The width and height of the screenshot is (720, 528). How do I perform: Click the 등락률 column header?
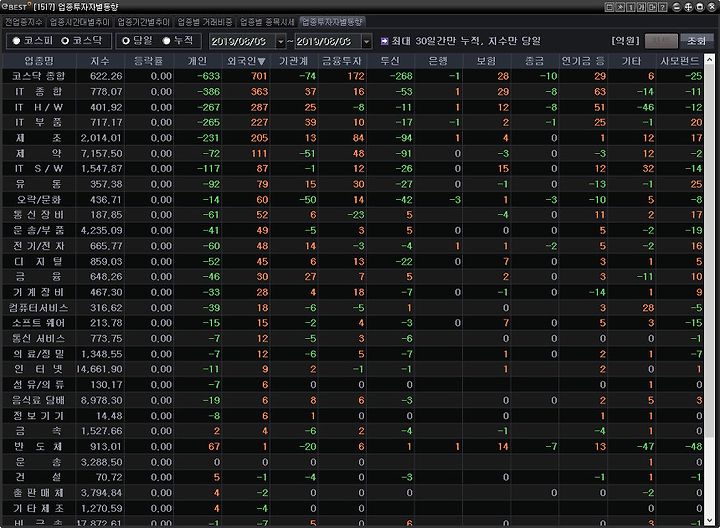click(149, 61)
